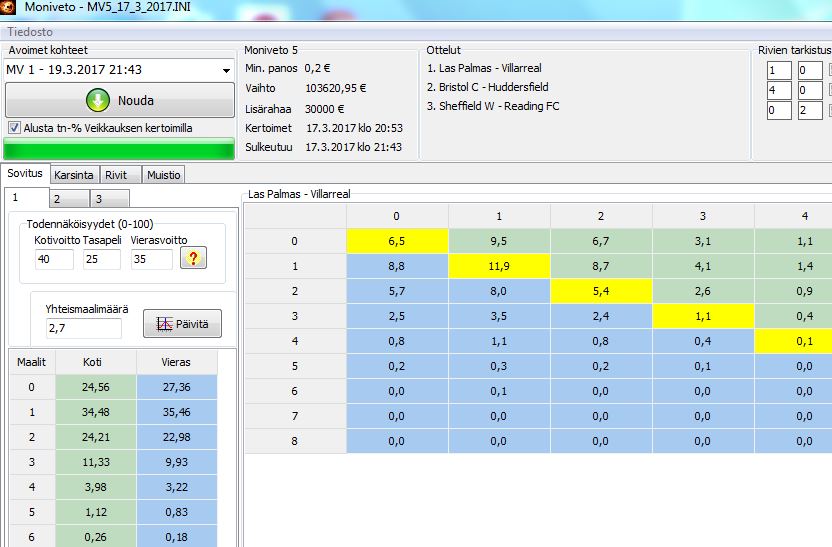Select match sub-tab 2

58,198
